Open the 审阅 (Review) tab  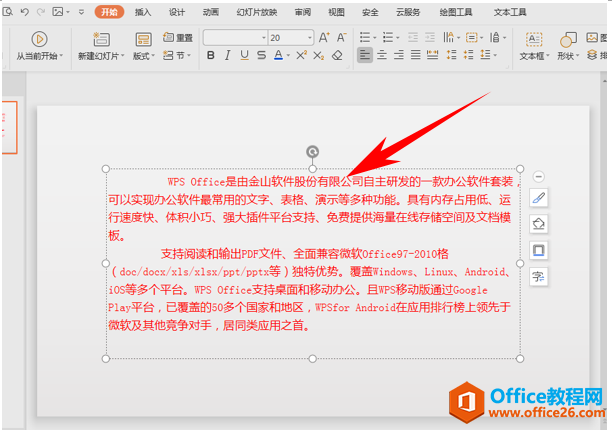tap(302, 12)
